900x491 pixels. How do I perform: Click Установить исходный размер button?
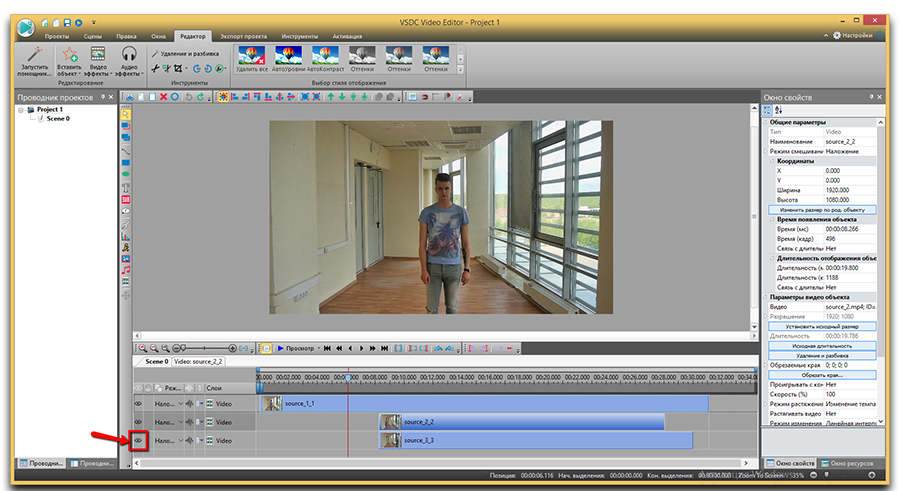(x=822, y=326)
